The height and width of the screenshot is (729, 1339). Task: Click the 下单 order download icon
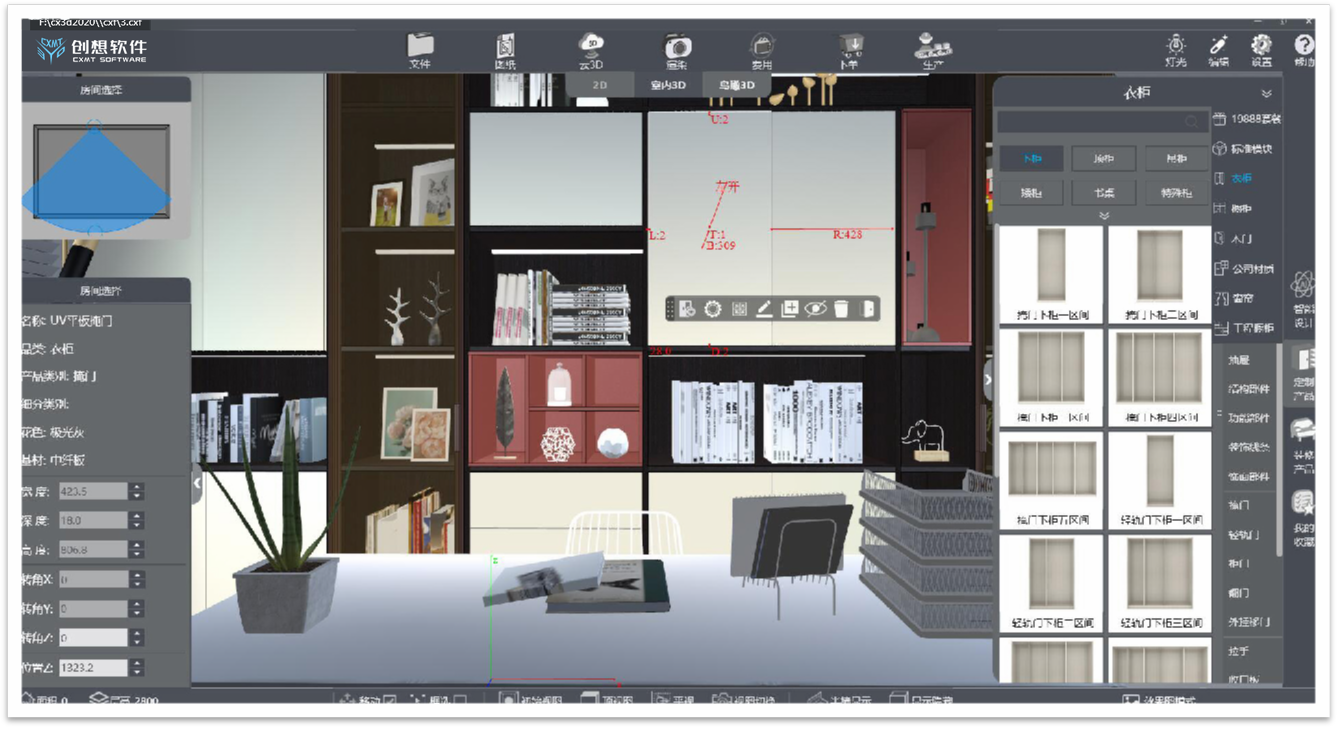pyautogui.click(x=850, y=44)
